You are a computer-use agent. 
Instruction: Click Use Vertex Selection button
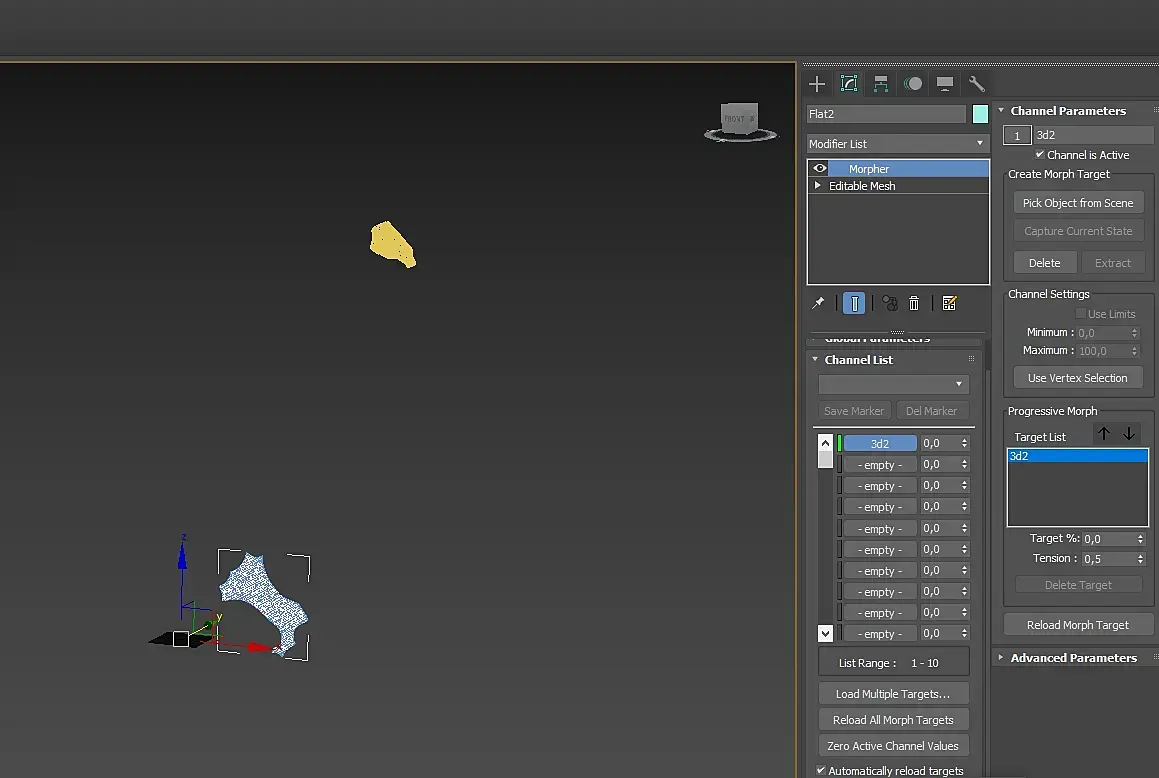[x=1078, y=378]
